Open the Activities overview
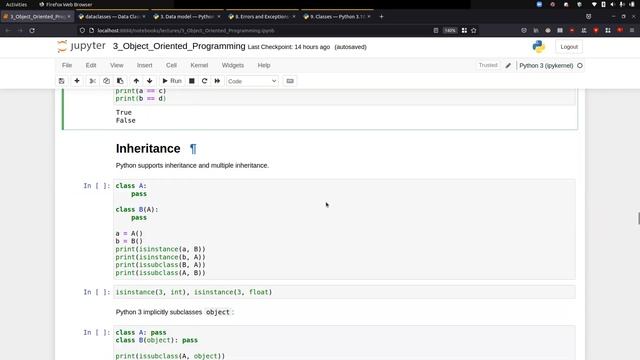 [16, 4]
